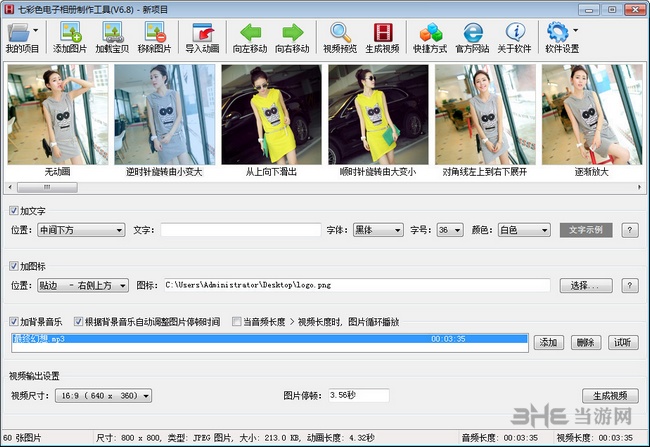Select the 逆时针旋转由小变大 thumbnail
650x447 pixels.
165,114
